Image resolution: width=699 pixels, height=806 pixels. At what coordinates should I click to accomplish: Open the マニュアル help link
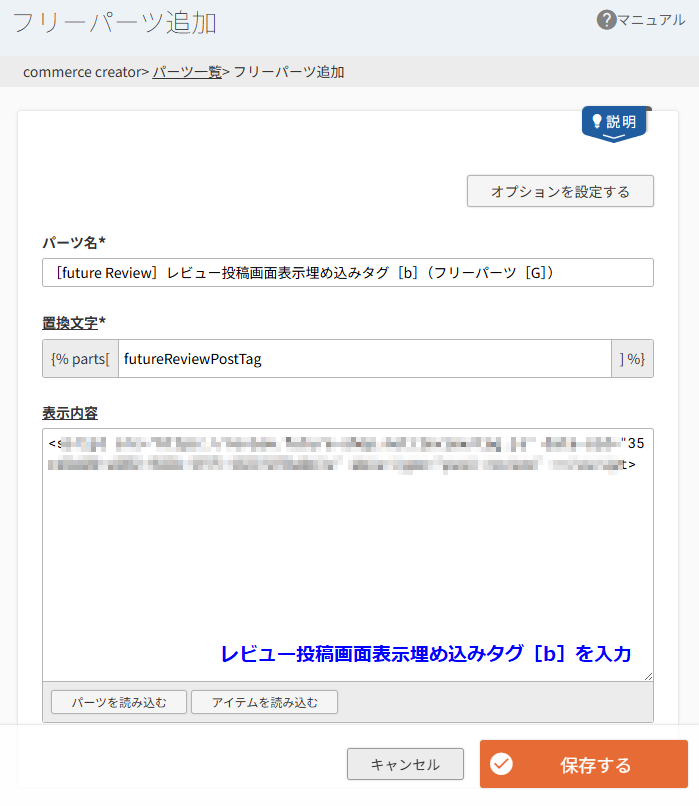coord(651,20)
